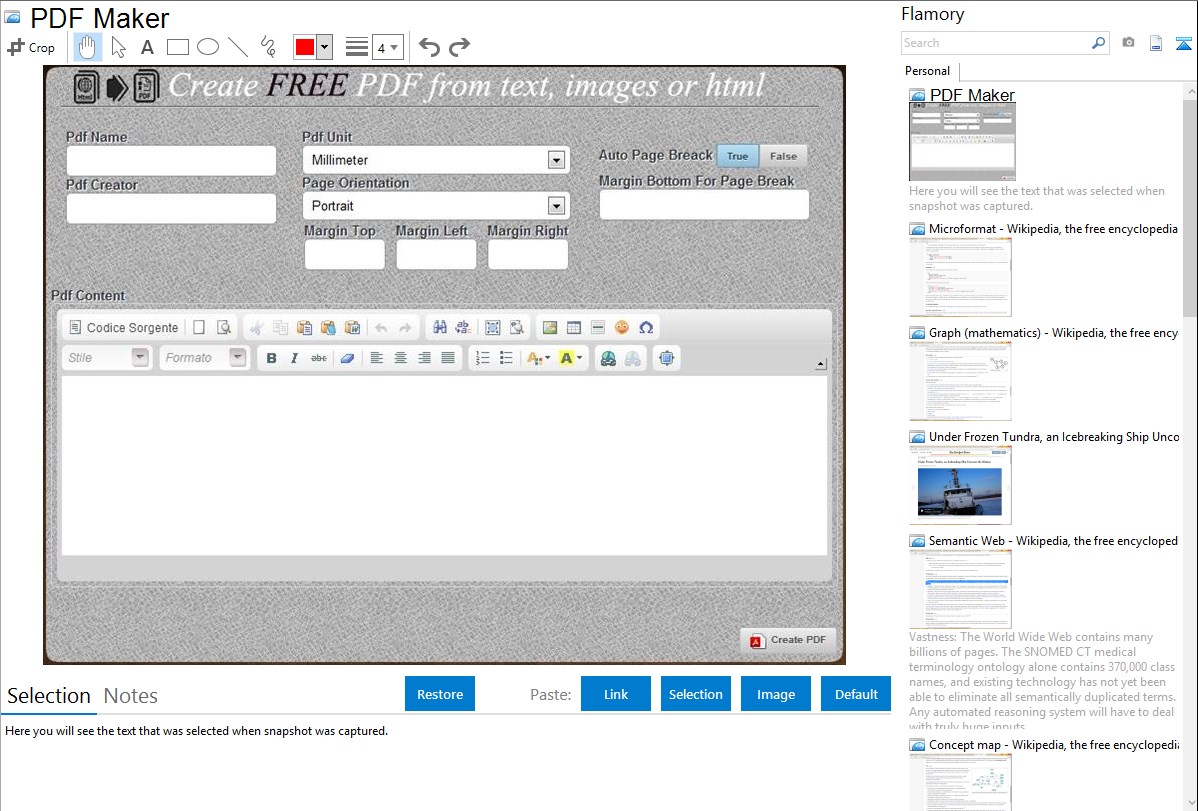
Task: Click the replace text icon
Action: pyautogui.click(x=463, y=327)
